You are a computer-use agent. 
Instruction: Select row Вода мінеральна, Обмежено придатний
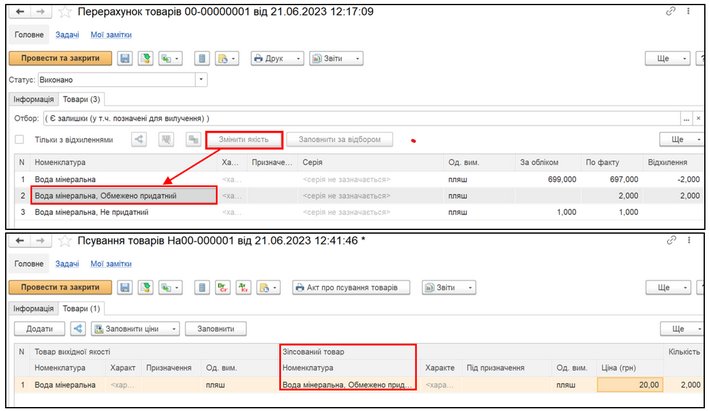pyautogui.click(x=123, y=195)
